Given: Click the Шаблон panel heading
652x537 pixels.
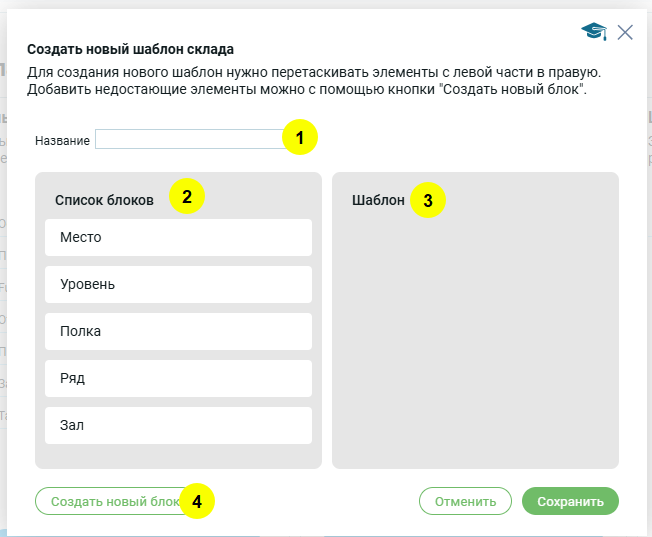Looking at the screenshot, I should pyautogui.click(x=378, y=200).
